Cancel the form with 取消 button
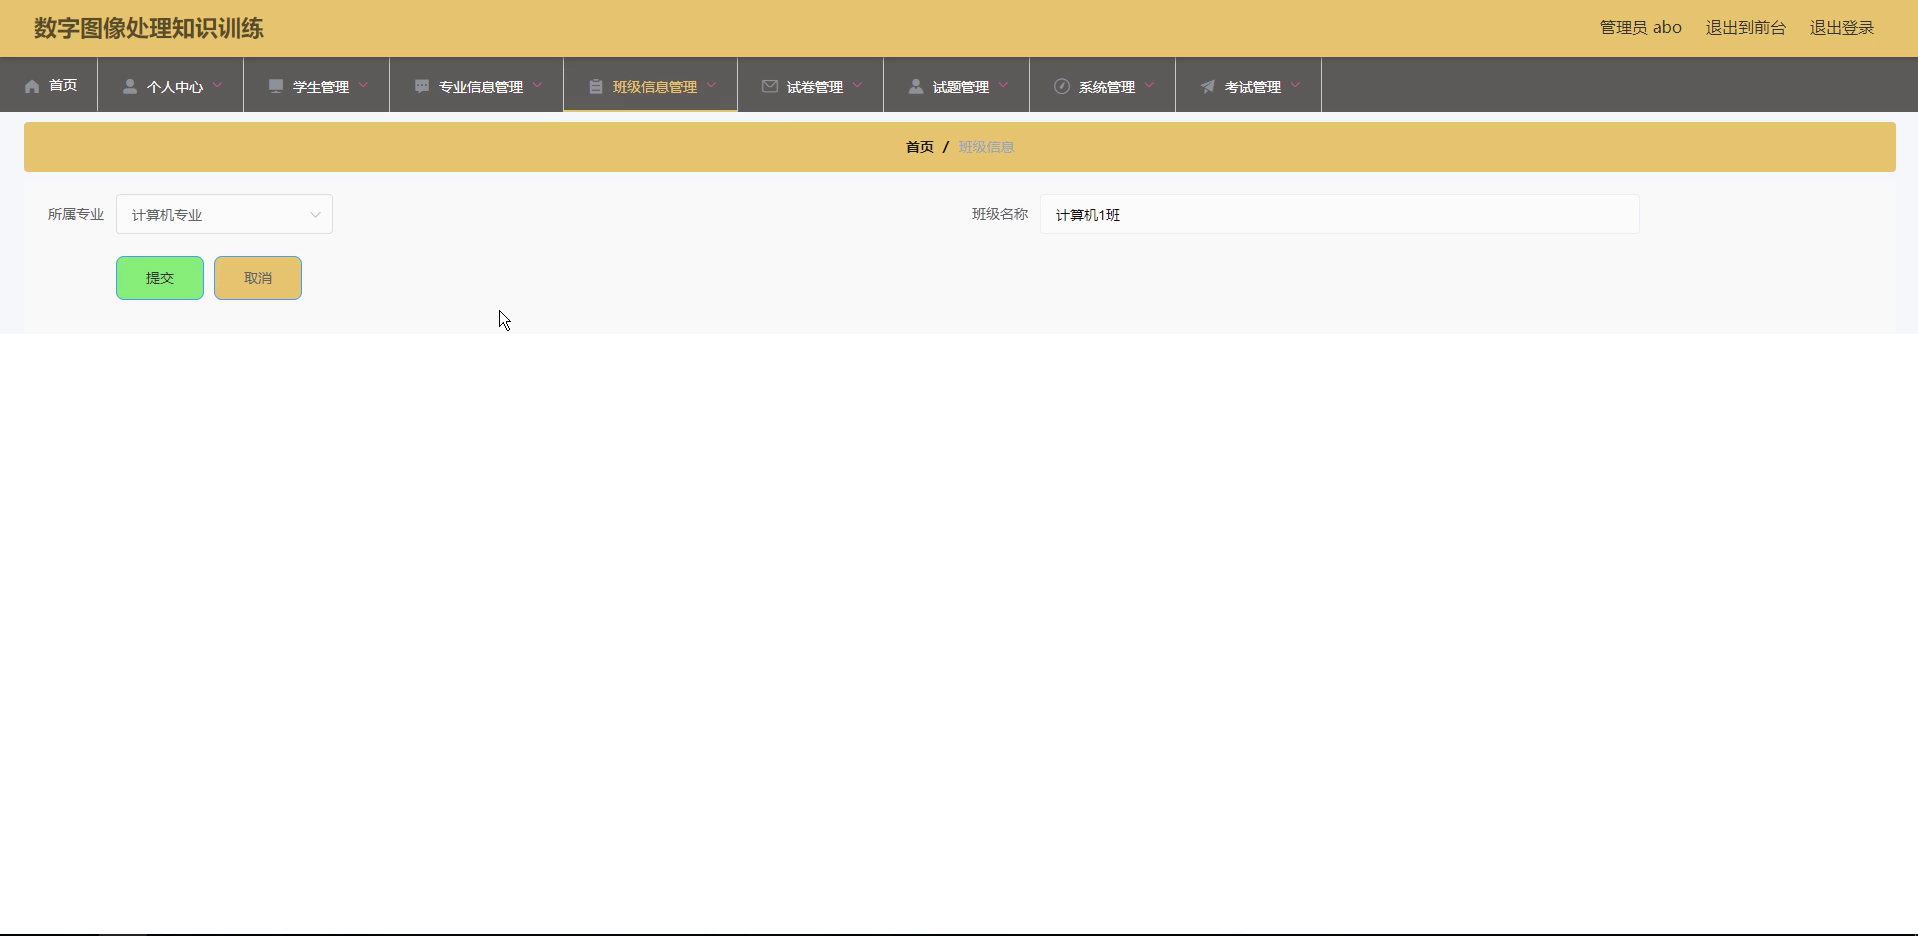Image resolution: width=1918 pixels, height=936 pixels. click(x=258, y=278)
